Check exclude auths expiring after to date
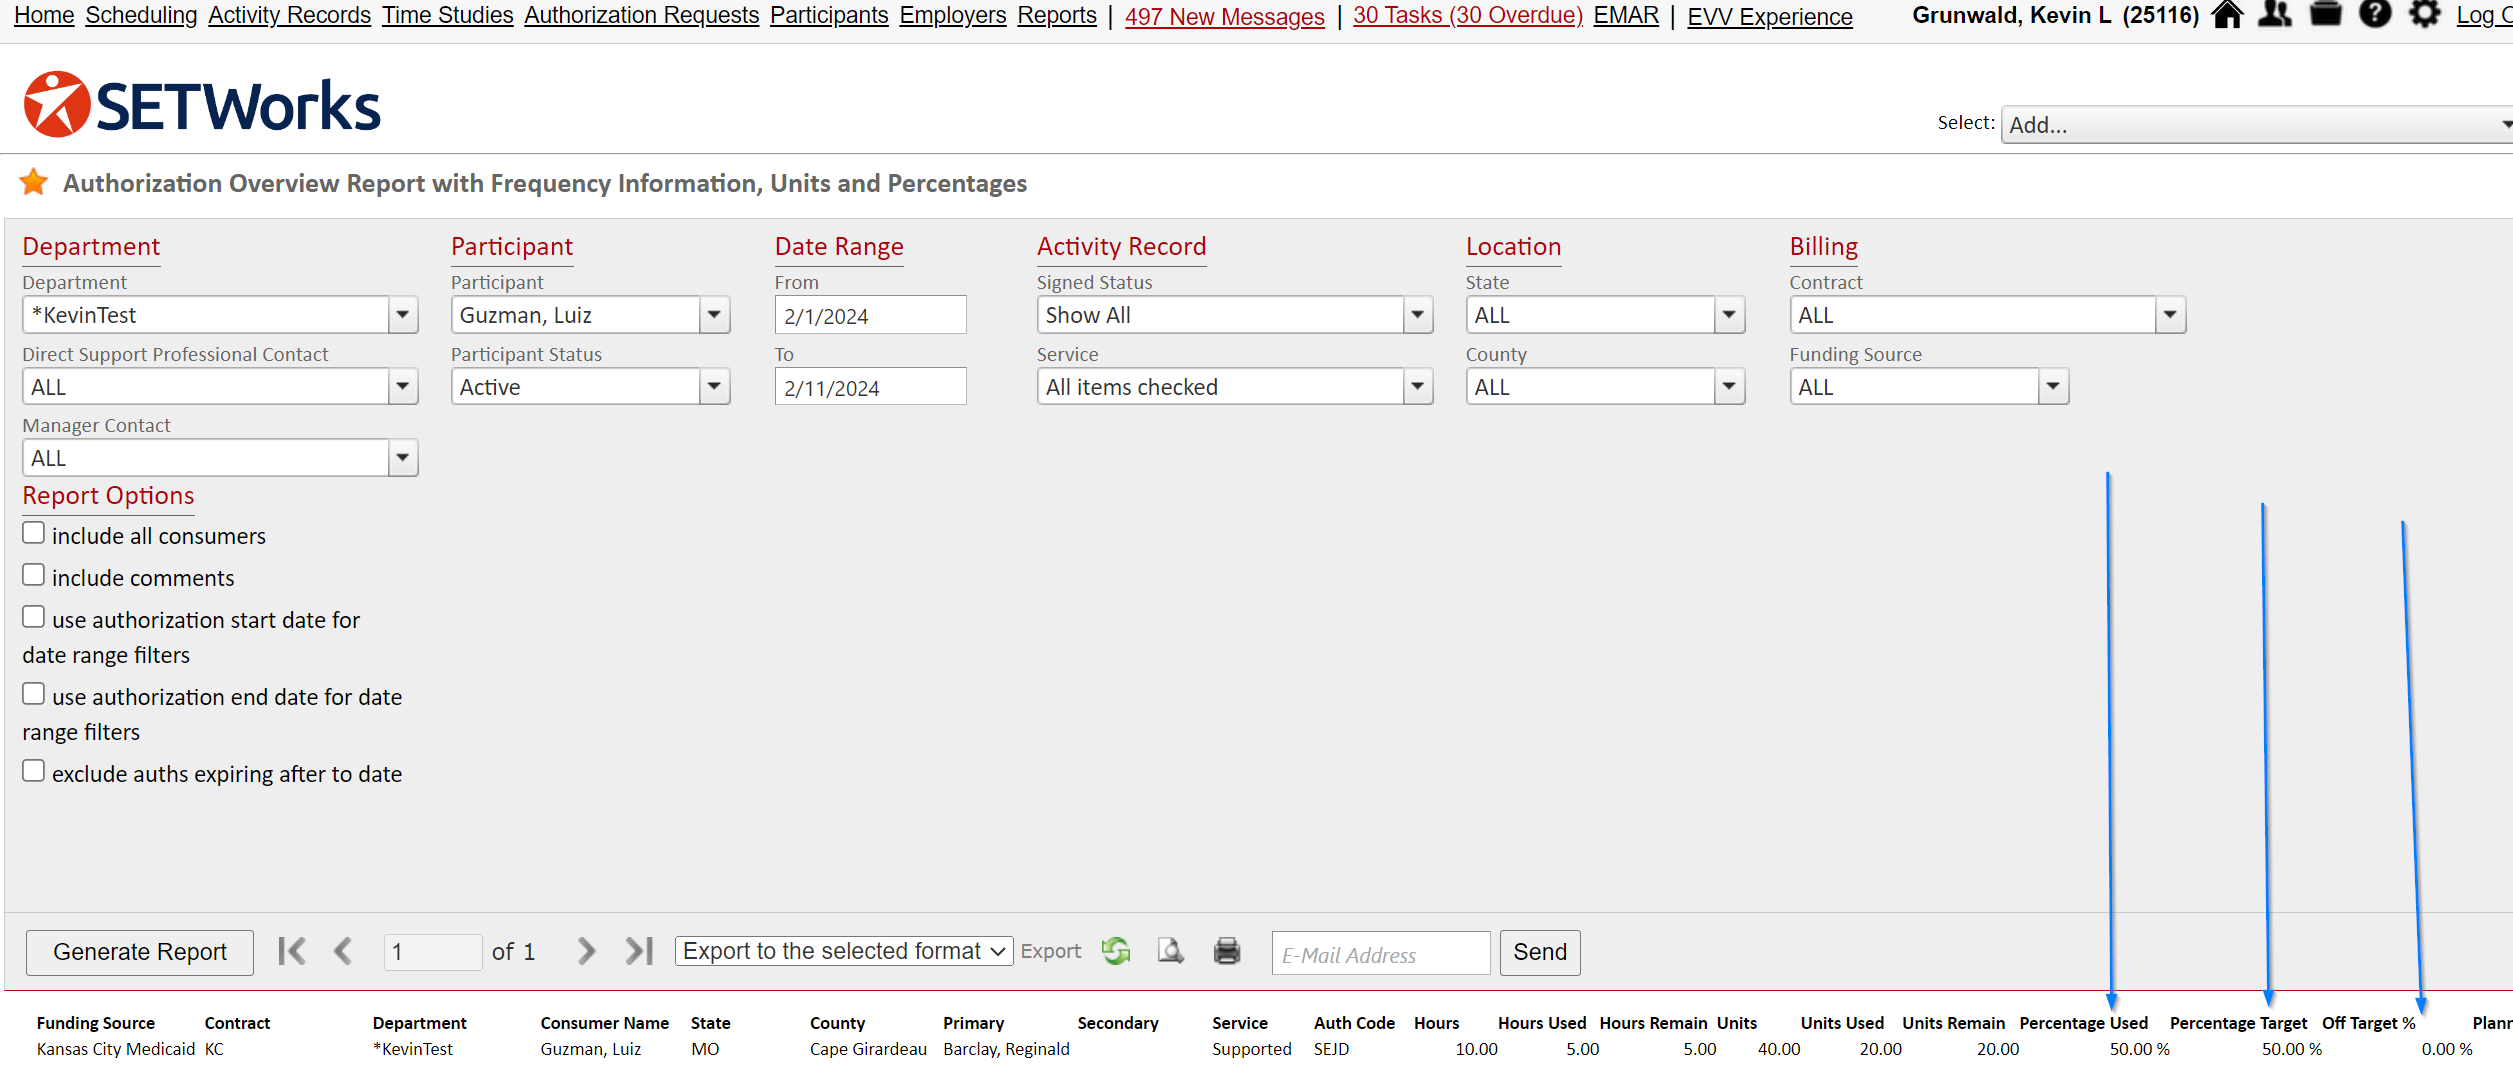This screenshot has width=2513, height=1076. point(33,771)
